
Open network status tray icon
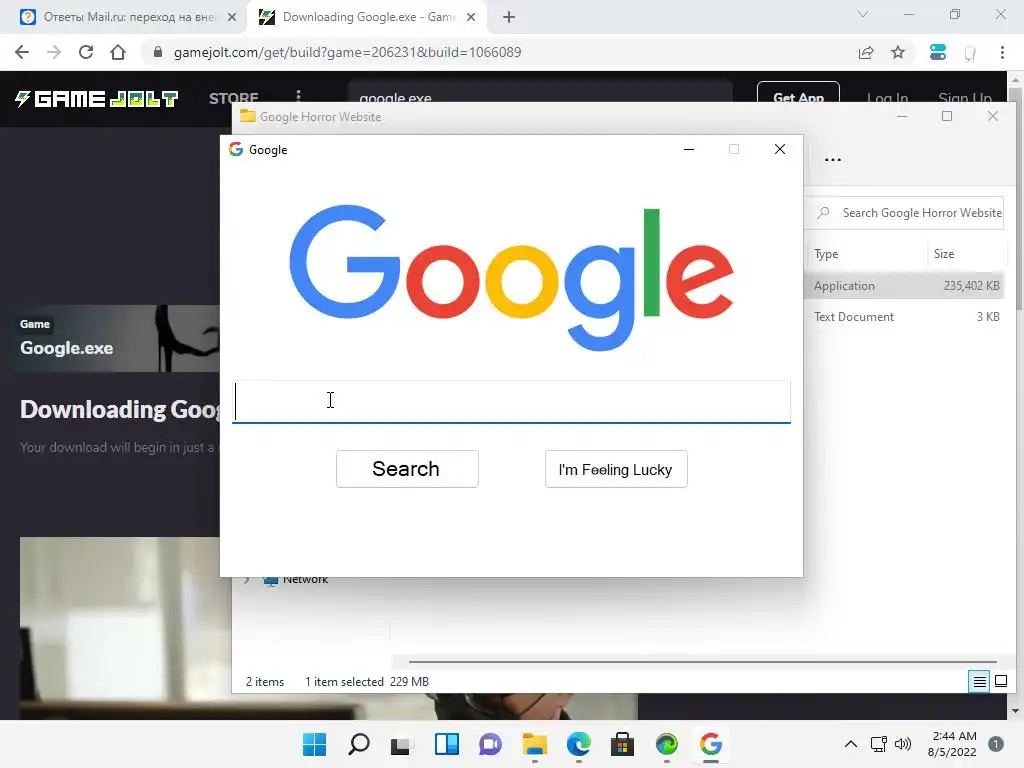[x=878, y=744]
